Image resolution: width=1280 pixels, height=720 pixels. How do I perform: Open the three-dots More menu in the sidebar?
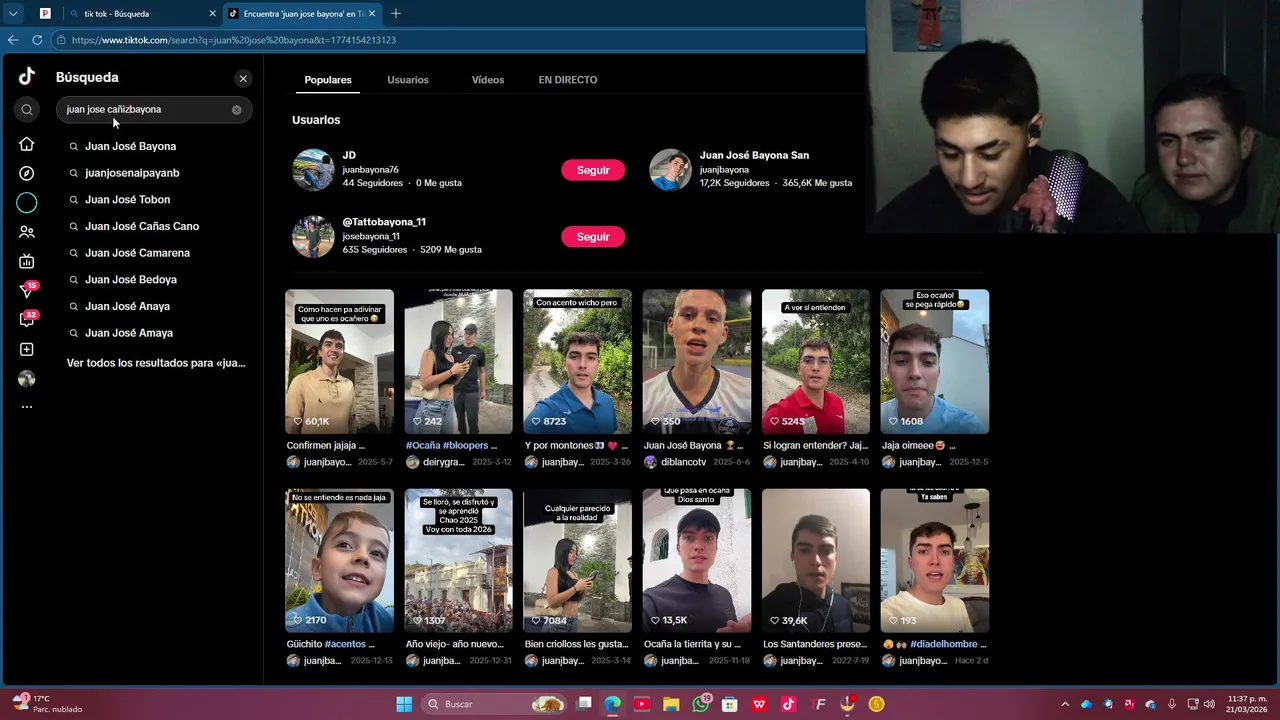click(x=27, y=407)
